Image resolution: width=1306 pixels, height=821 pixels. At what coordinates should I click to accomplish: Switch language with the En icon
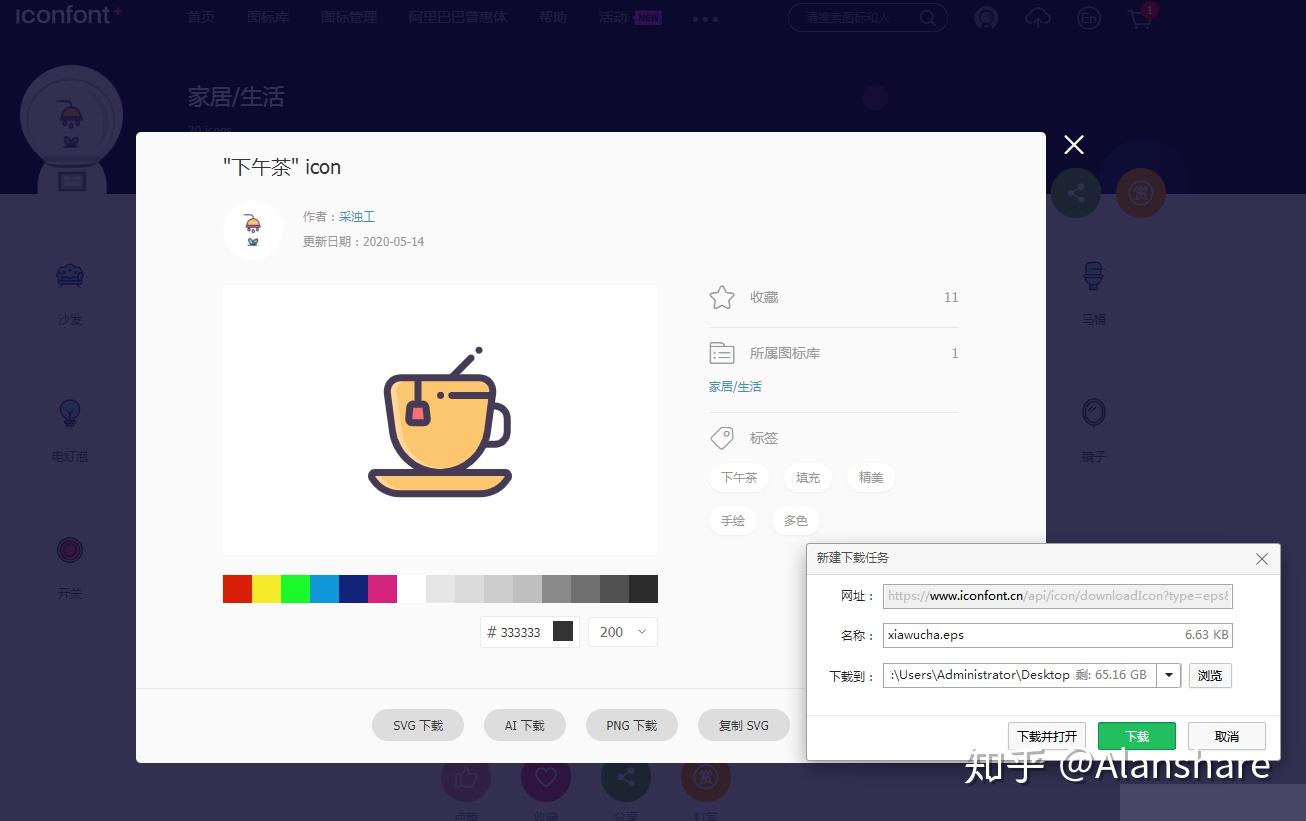click(1088, 18)
